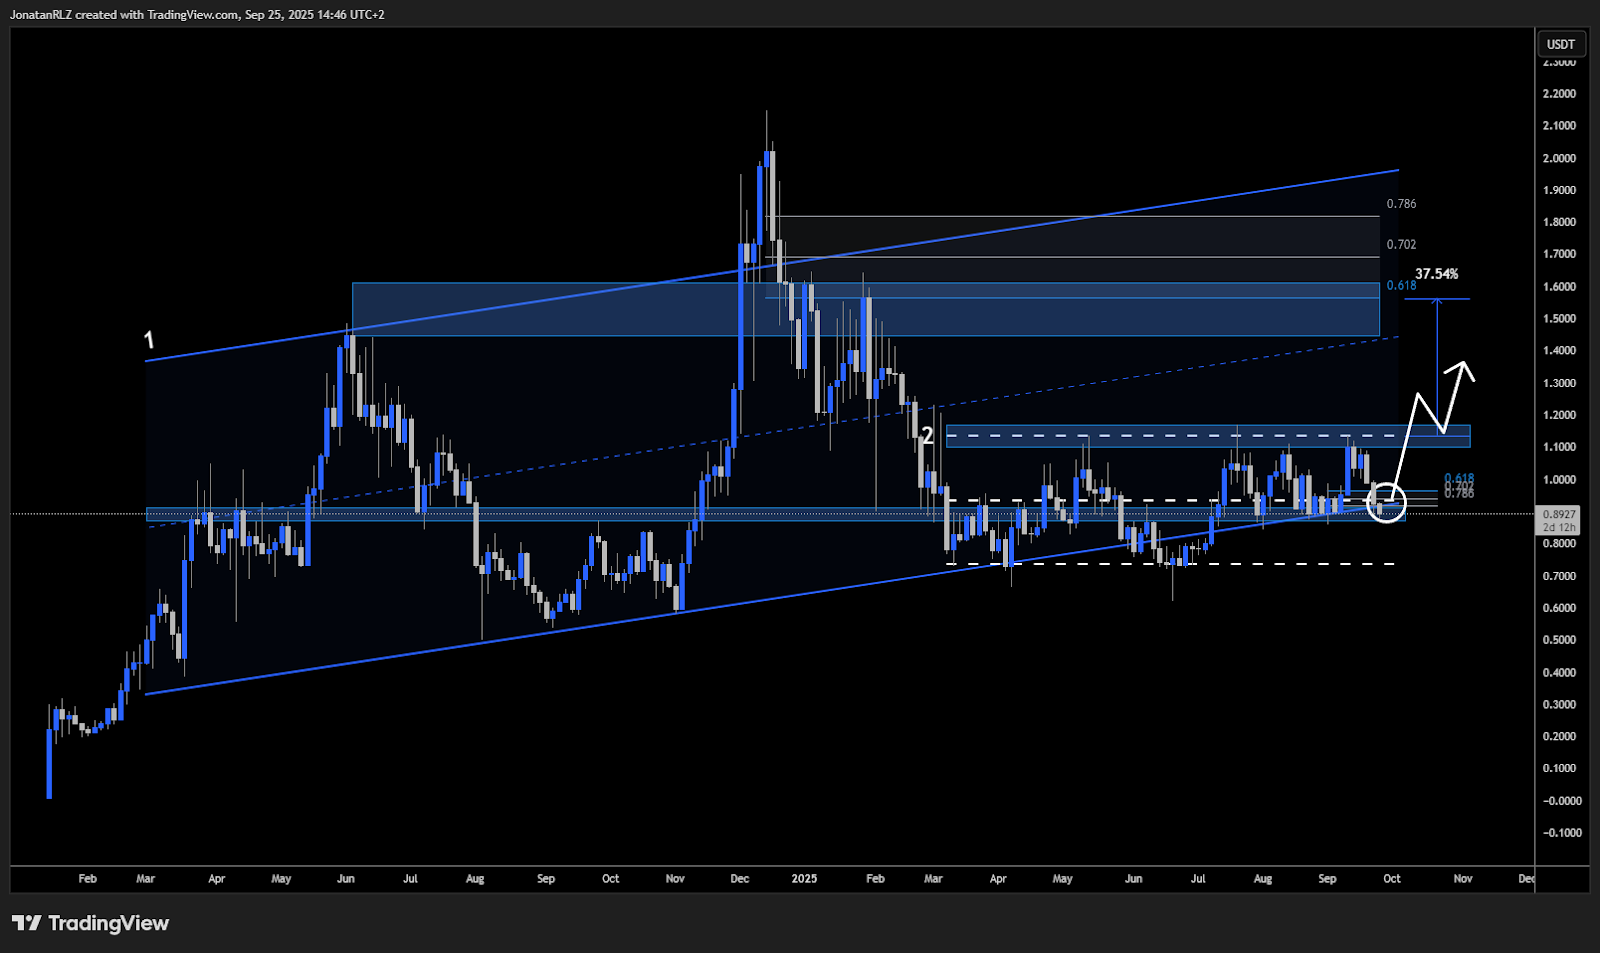
Task: Click the 1.0000 level on price axis
Action: (1559, 480)
